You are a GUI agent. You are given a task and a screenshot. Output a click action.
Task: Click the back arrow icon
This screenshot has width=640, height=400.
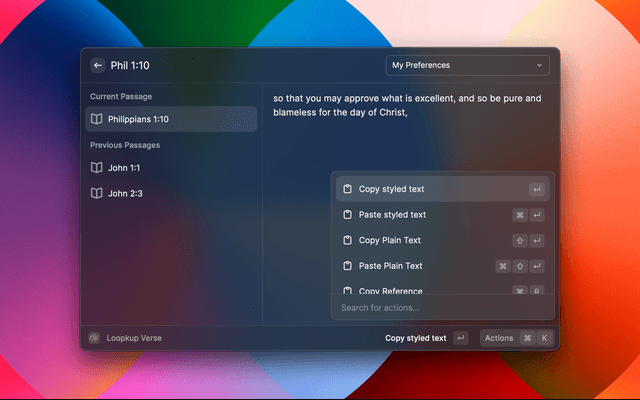[97, 66]
